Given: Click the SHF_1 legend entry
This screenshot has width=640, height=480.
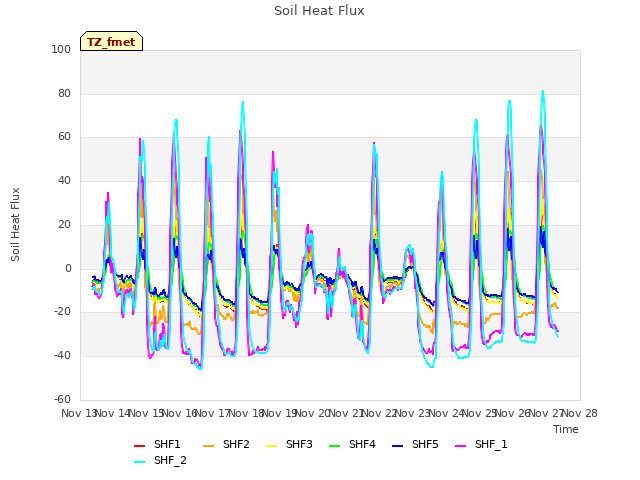Looking at the screenshot, I should (x=481, y=444).
